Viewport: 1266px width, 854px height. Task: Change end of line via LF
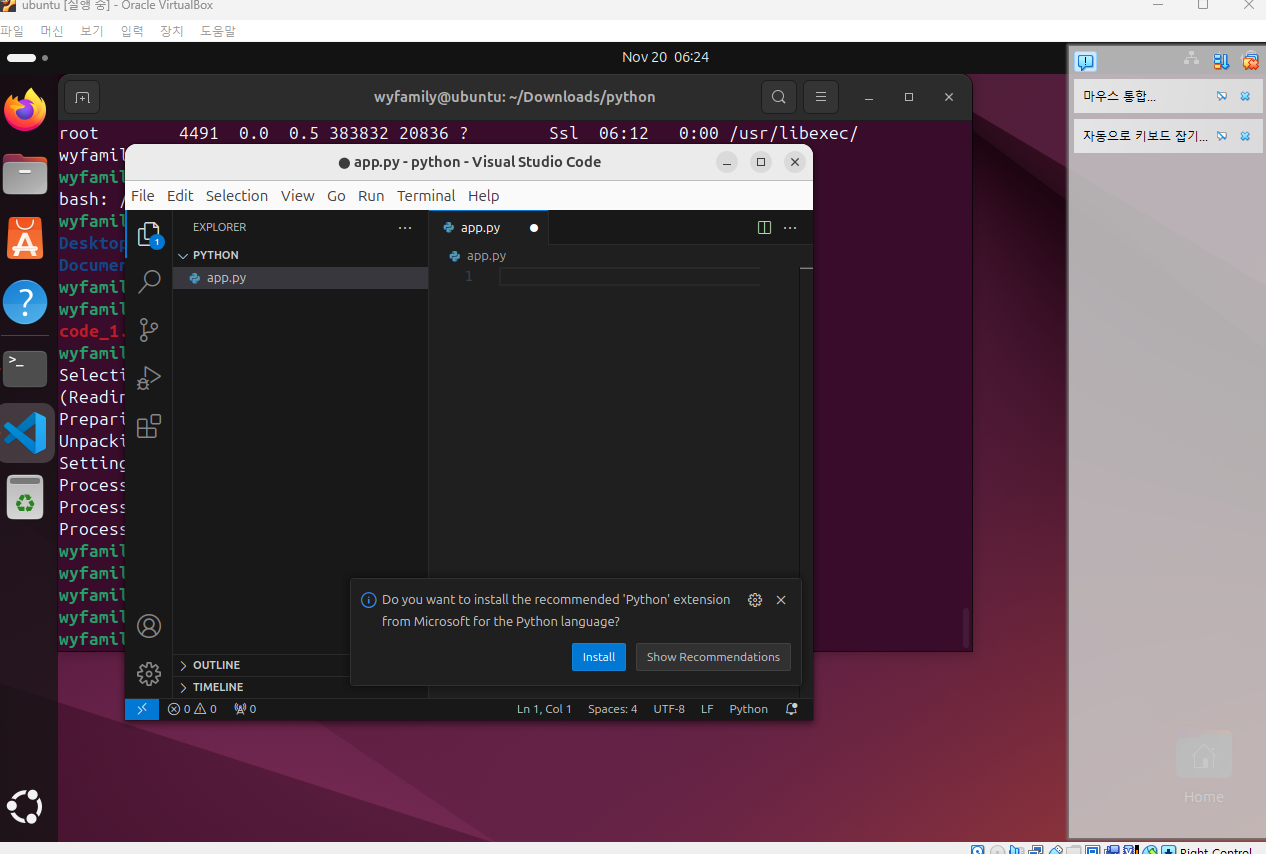(707, 709)
